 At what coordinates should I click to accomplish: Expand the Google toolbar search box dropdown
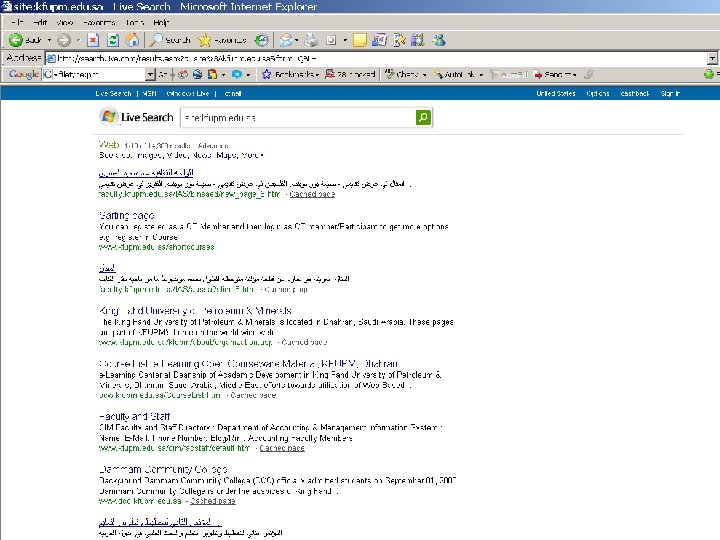(151, 74)
